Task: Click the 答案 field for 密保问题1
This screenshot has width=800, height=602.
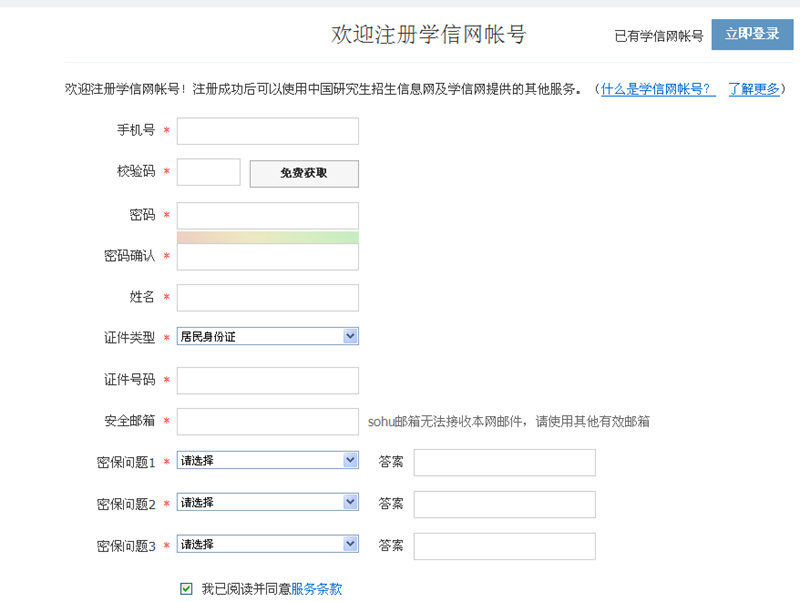Action: click(x=504, y=462)
